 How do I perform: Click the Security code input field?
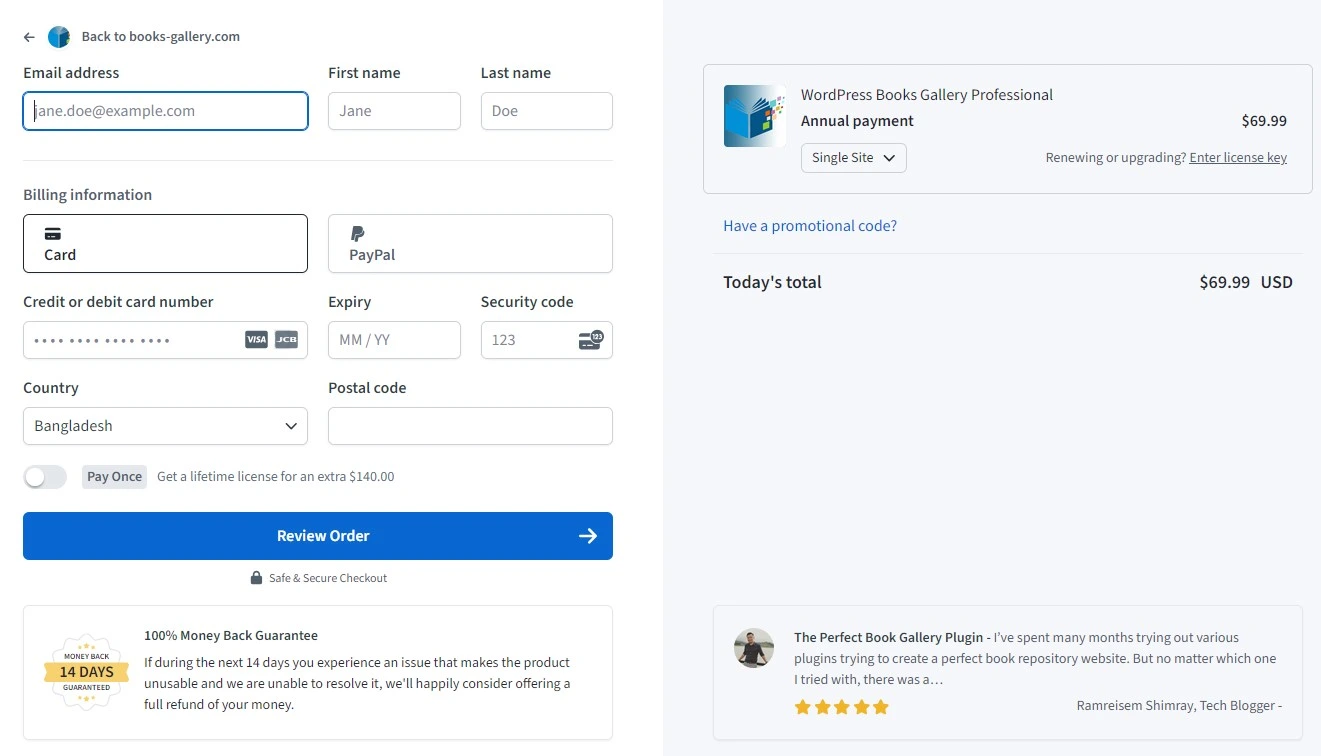[547, 340]
